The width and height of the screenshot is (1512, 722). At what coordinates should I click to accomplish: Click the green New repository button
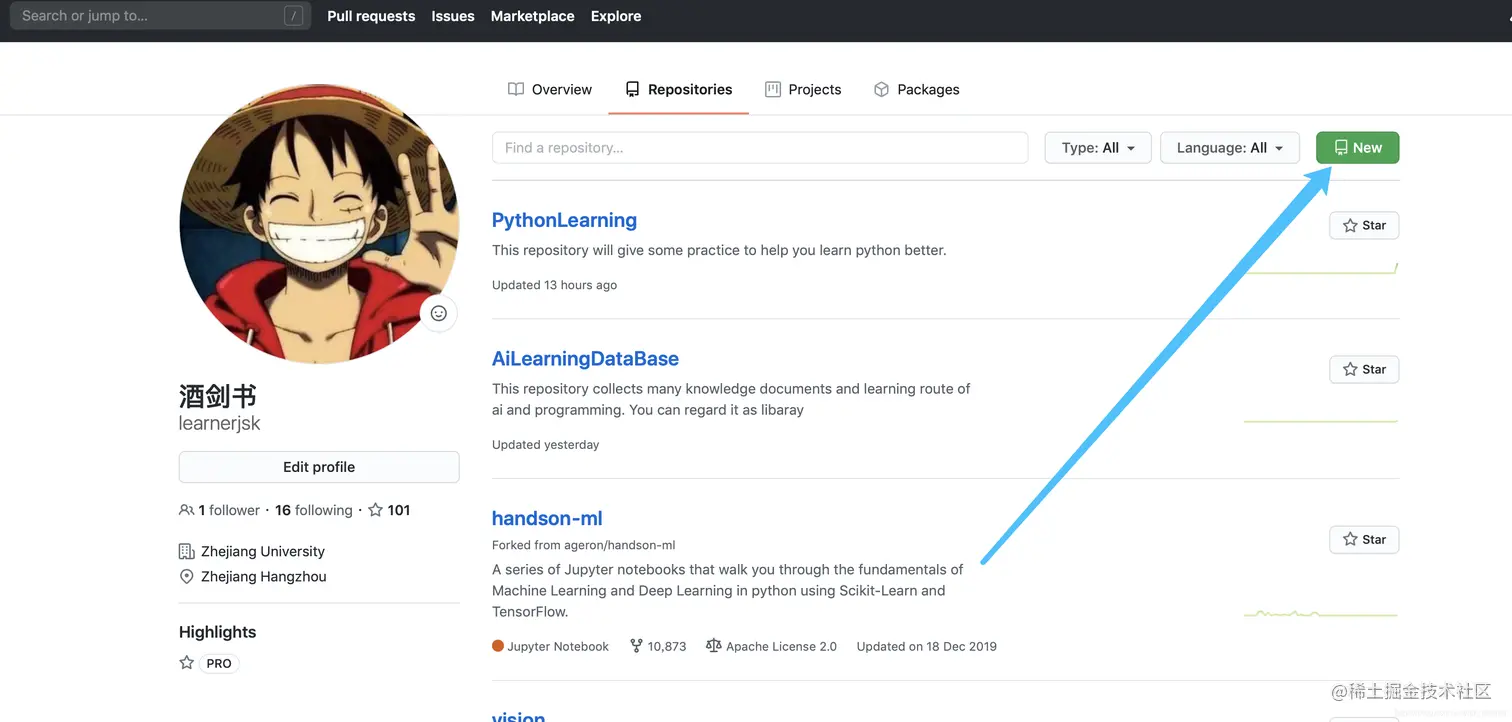(x=1357, y=148)
